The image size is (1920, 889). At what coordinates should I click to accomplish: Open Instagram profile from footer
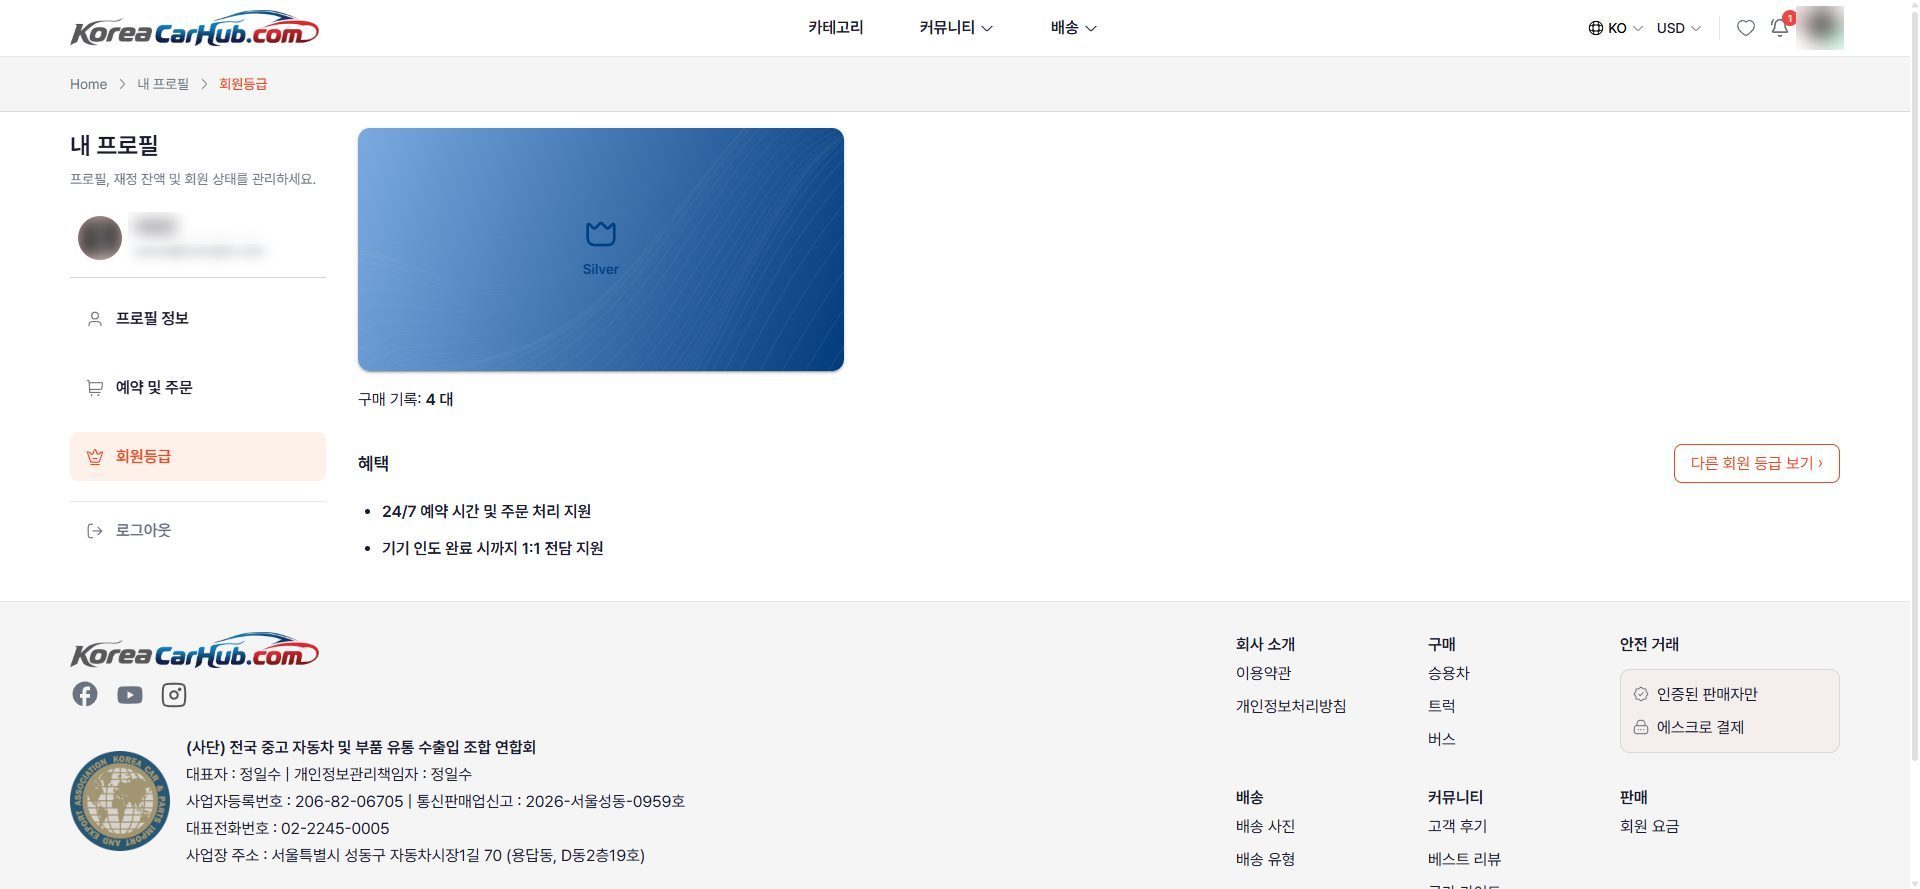coord(174,694)
